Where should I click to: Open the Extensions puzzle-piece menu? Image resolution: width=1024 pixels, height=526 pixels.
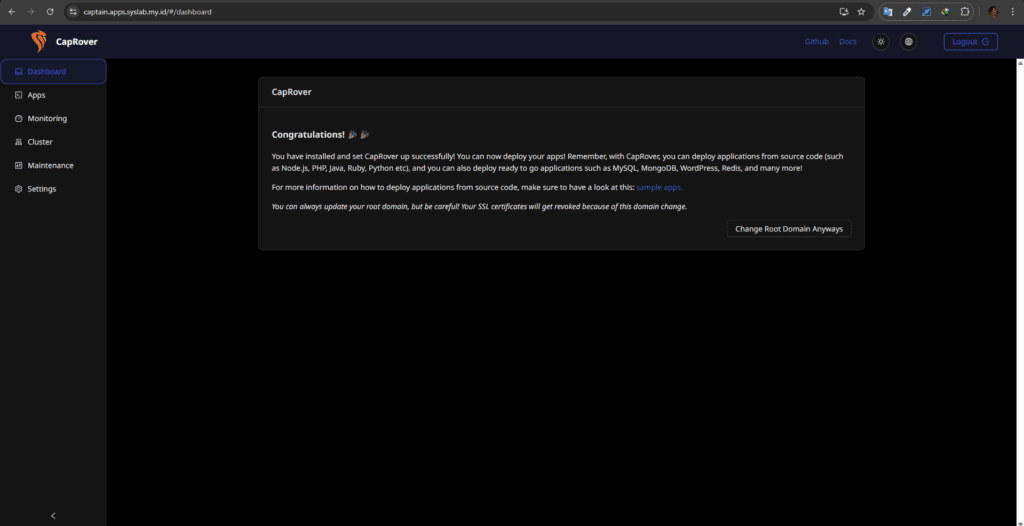pyautogui.click(x=965, y=12)
